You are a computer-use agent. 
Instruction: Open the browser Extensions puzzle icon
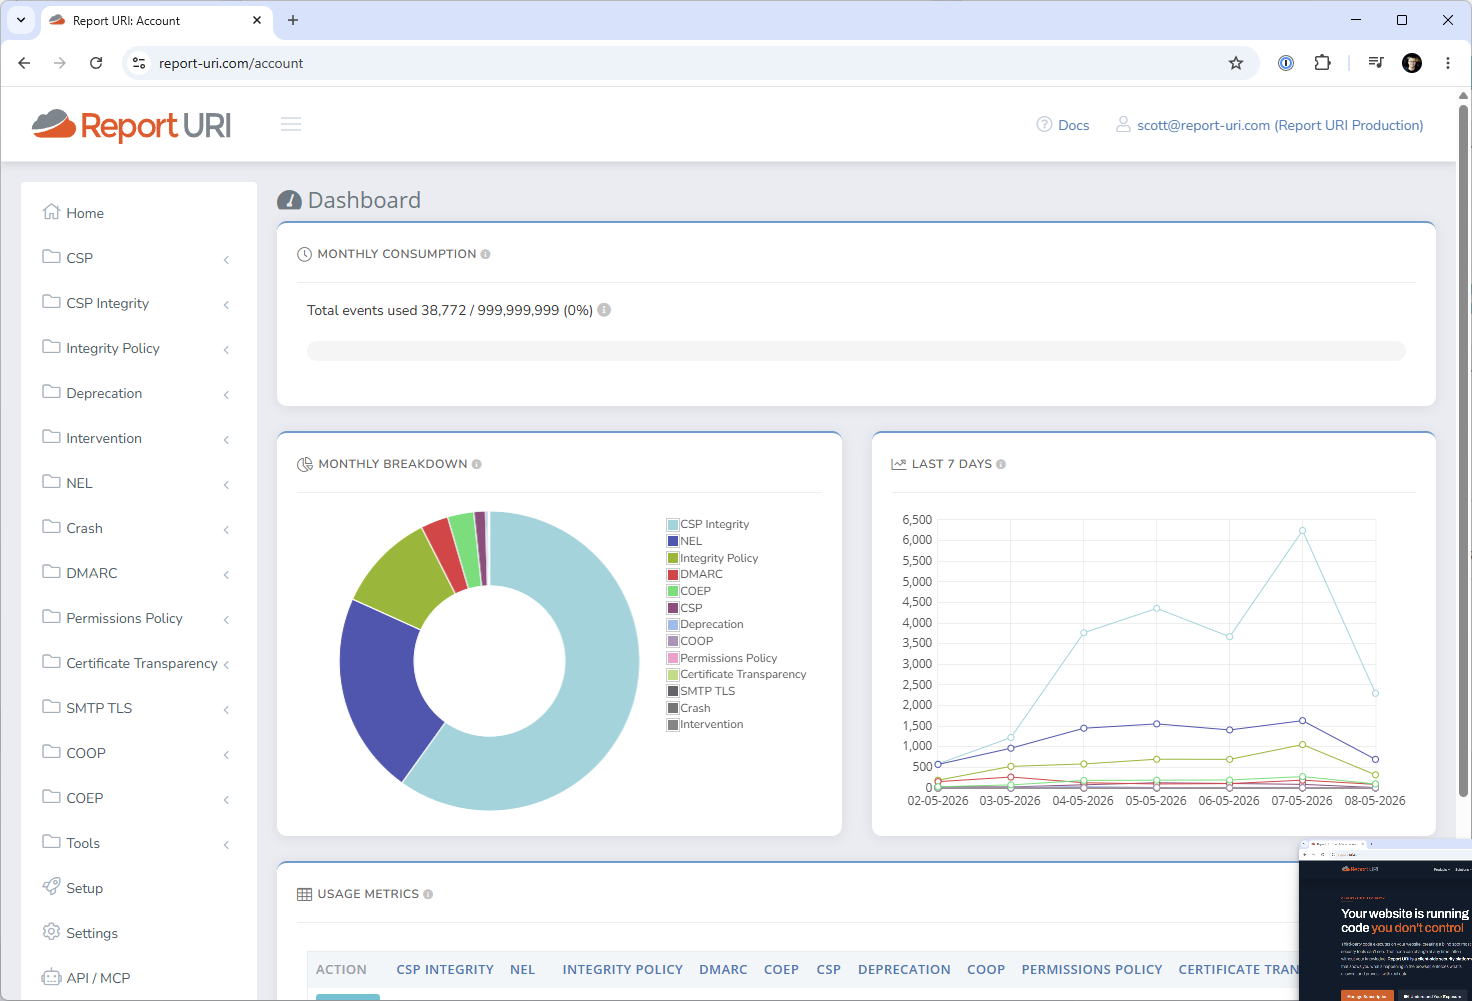[x=1322, y=63]
